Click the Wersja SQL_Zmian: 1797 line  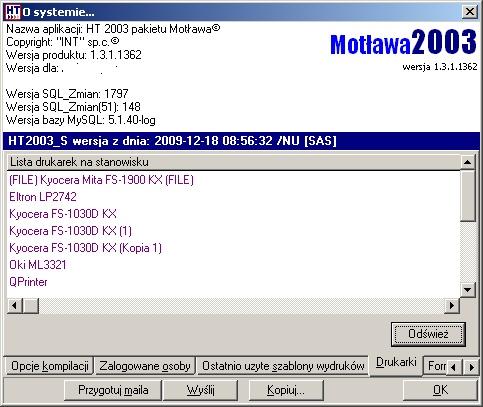click(67, 94)
